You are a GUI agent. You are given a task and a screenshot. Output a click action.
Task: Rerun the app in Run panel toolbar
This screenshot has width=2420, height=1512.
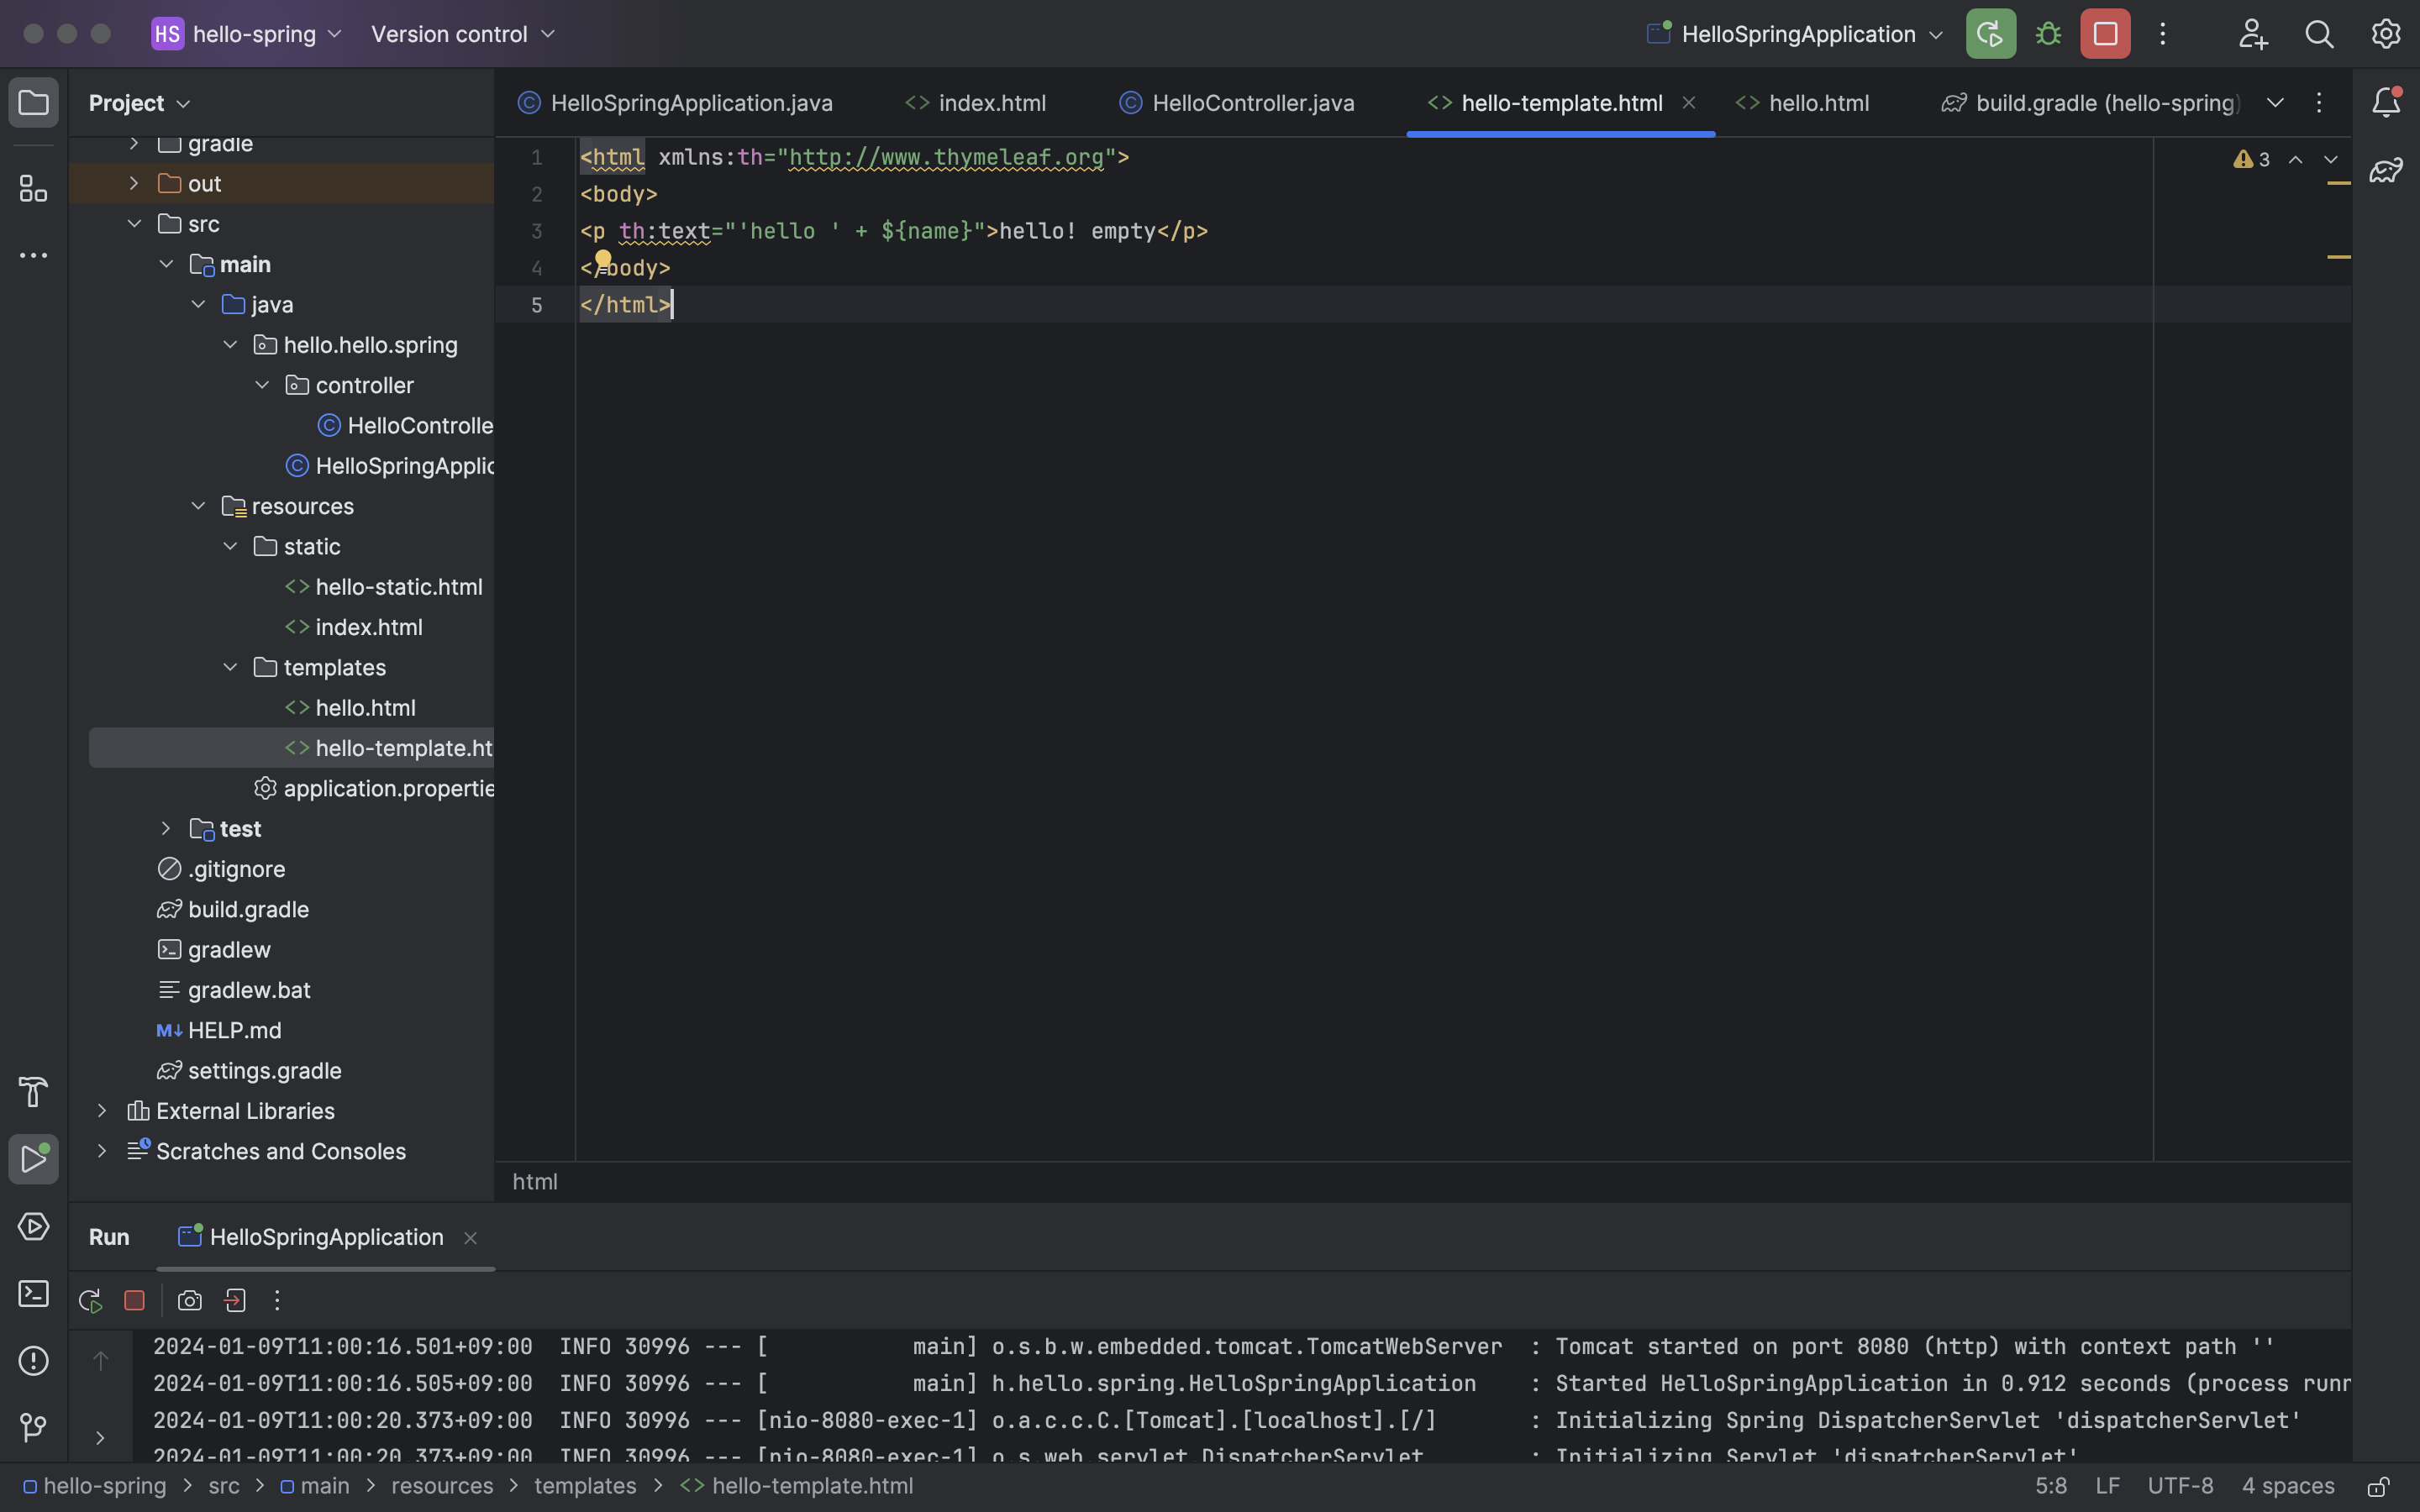pos(90,1300)
